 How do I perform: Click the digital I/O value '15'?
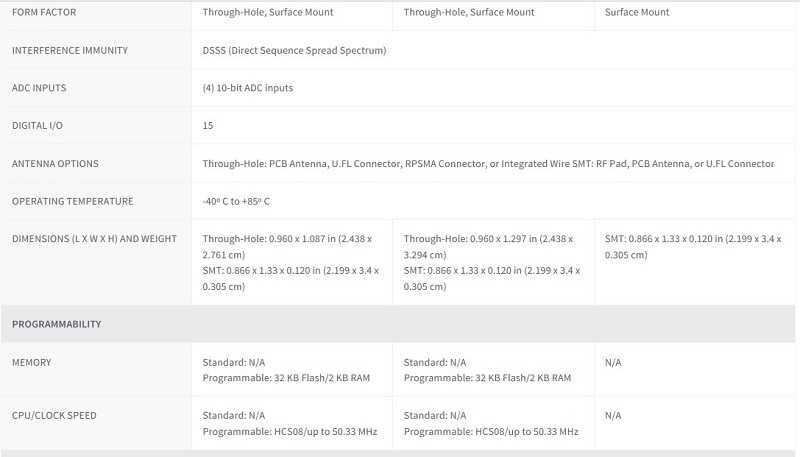tap(207, 126)
